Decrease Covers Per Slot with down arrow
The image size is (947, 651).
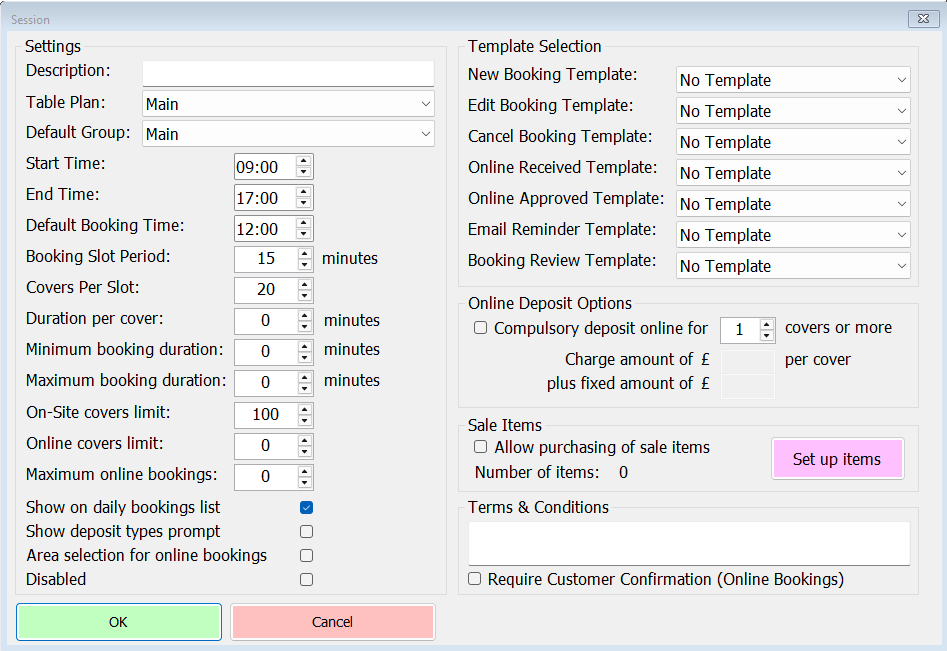305,296
